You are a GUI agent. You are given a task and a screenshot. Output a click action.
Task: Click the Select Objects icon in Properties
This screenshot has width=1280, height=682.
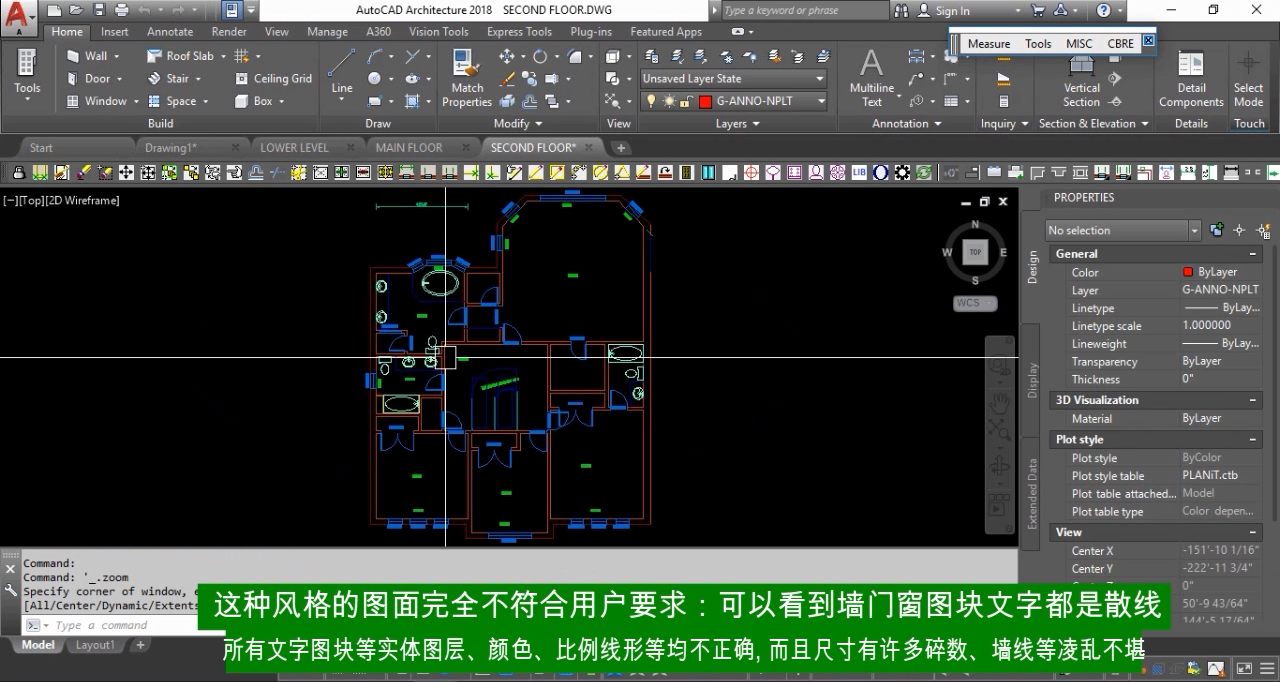click(1240, 230)
